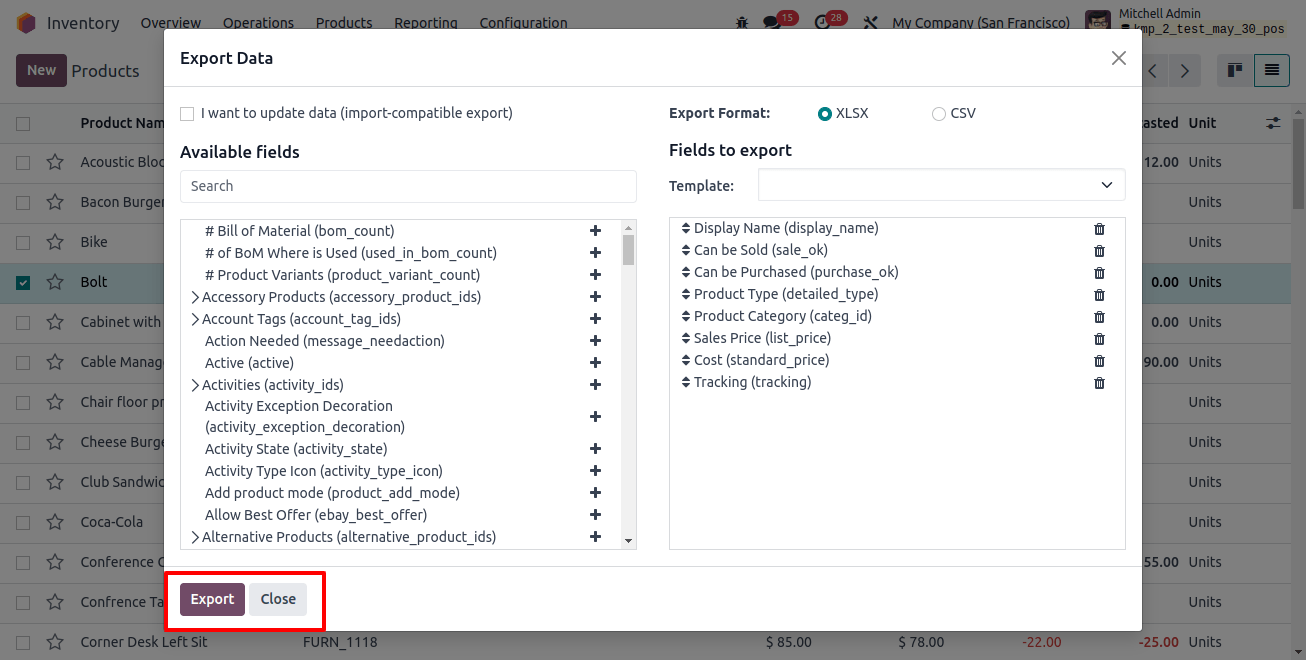
Task: Favorite the Bolt product star
Action: pyautogui.click(x=55, y=282)
